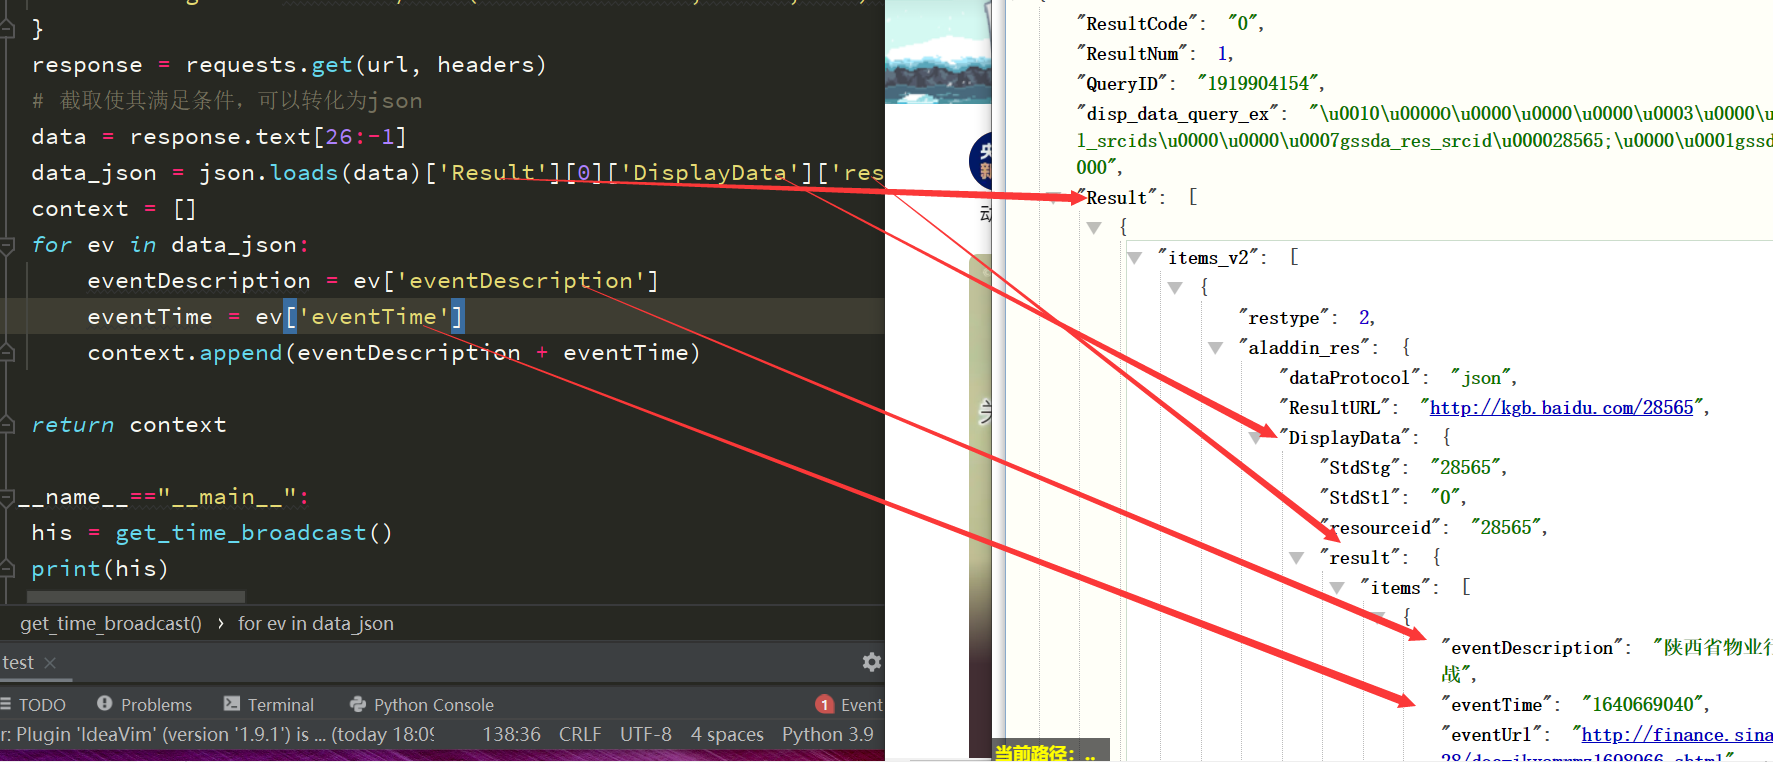Change CRLF line separator in status bar
The height and width of the screenshot is (762, 1773).
click(x=580, y=735)
